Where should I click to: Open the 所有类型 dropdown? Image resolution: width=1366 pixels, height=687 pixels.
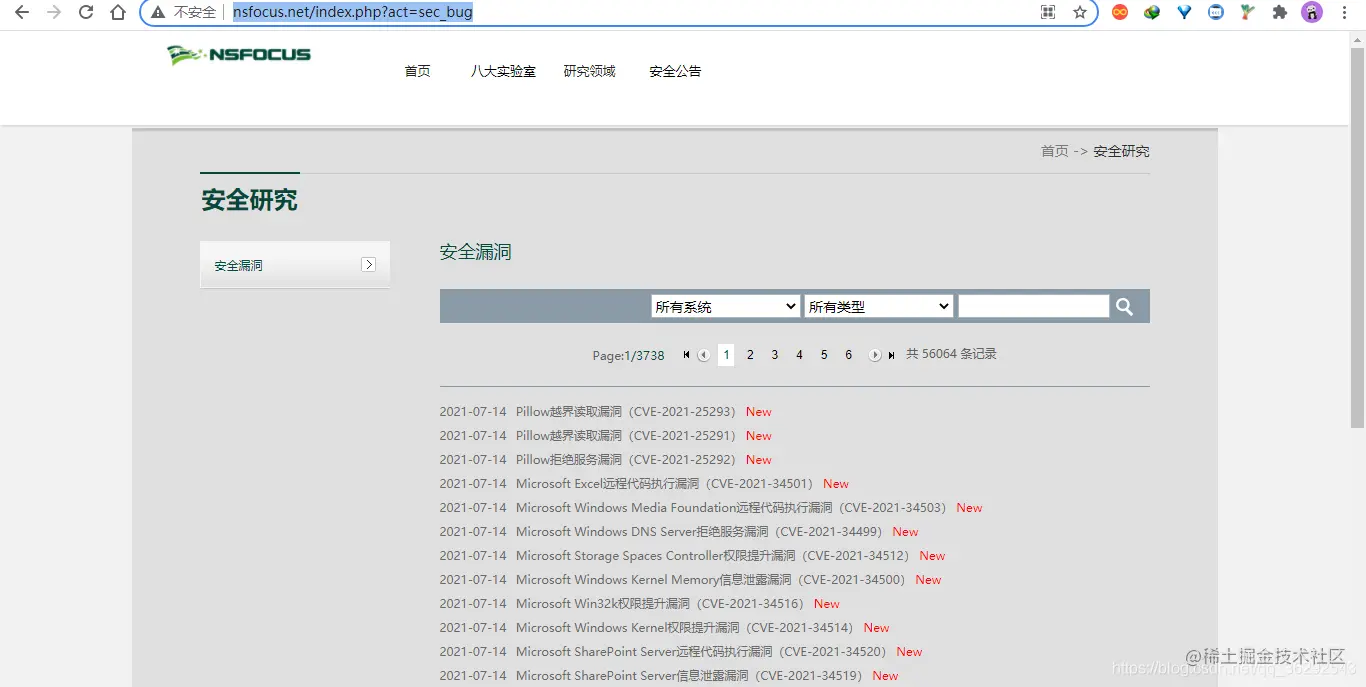click(878, 306)
